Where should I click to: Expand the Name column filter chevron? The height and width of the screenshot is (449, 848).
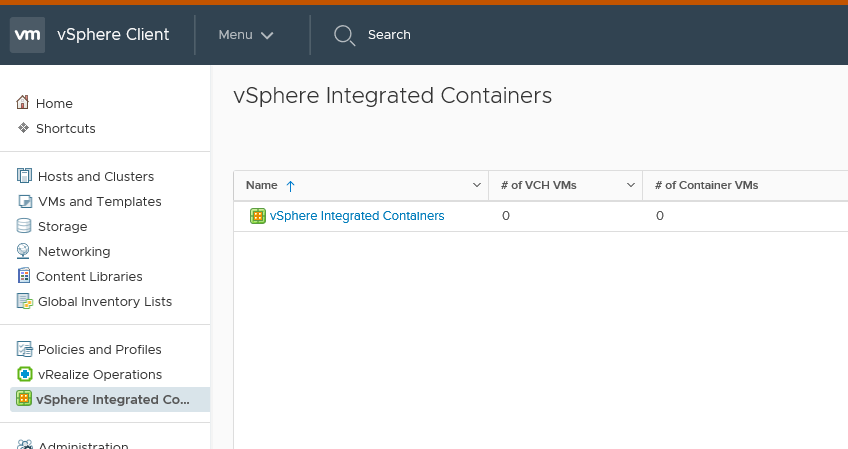(476, 185)
